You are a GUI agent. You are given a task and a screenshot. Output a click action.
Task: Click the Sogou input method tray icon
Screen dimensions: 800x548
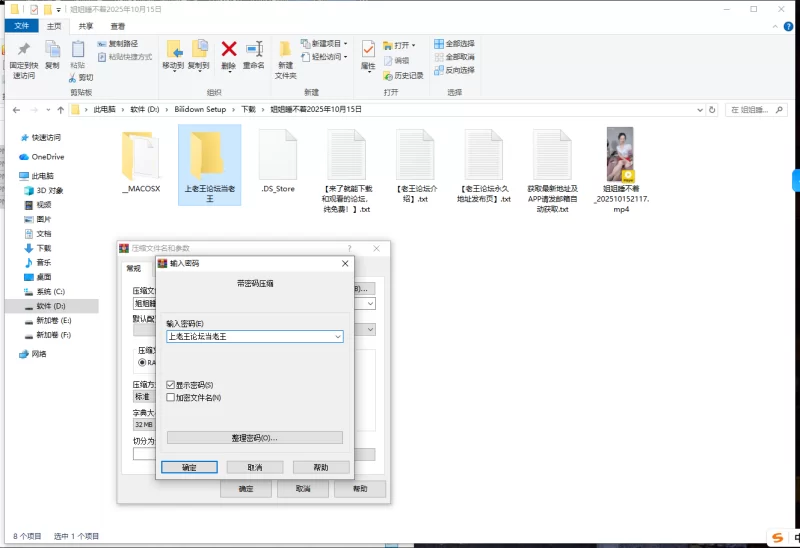pos(778,537)
